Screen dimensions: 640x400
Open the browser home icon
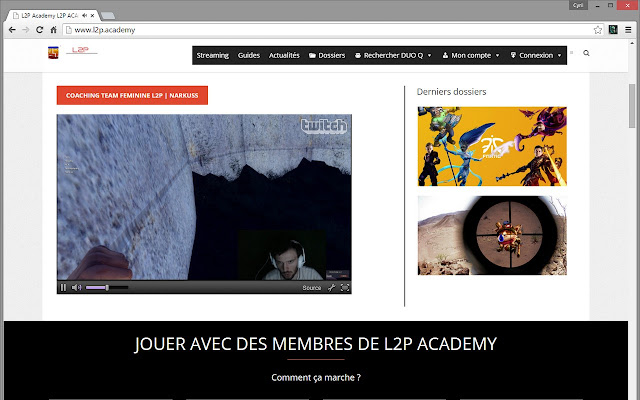[x=53, y=30]
